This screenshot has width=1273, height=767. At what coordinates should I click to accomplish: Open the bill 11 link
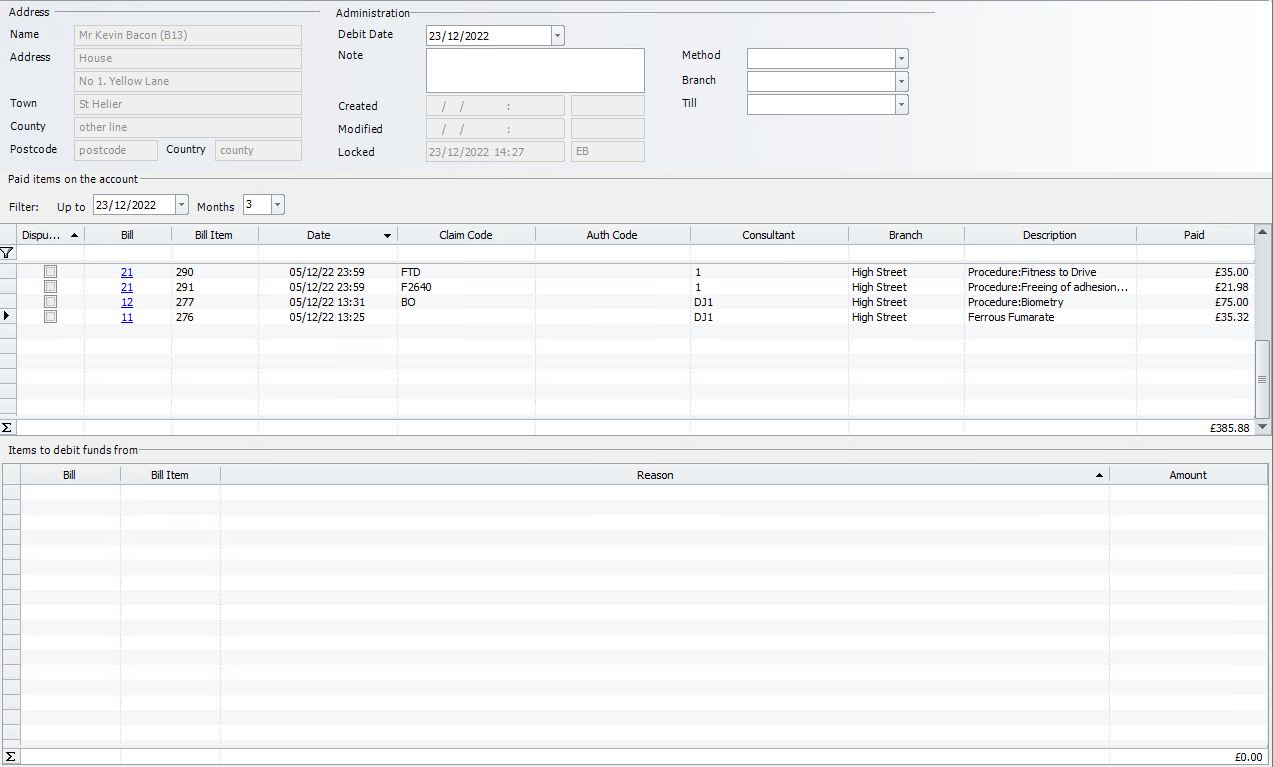[127, 317]
